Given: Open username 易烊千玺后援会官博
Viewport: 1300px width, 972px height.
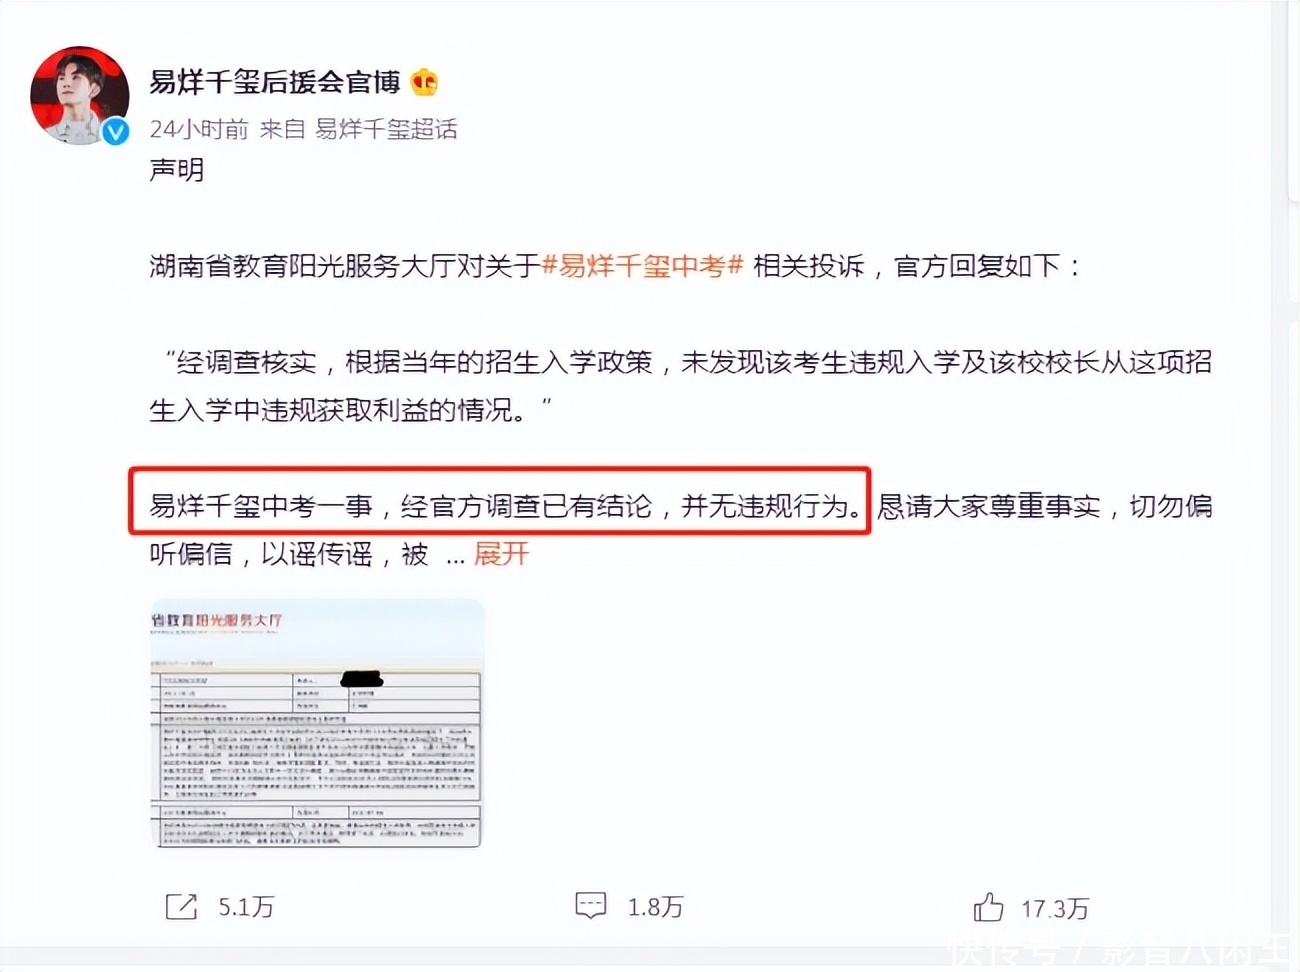Looking at the screenshot, I should click(275, 82).
